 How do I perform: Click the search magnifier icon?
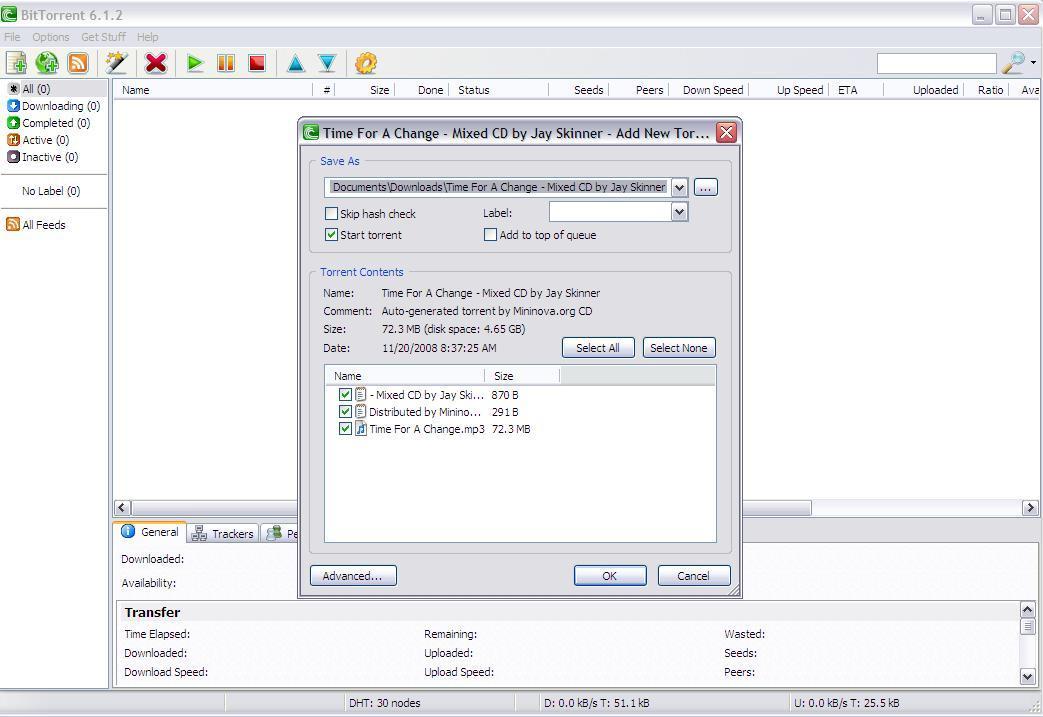click(x=1014, y=63)
